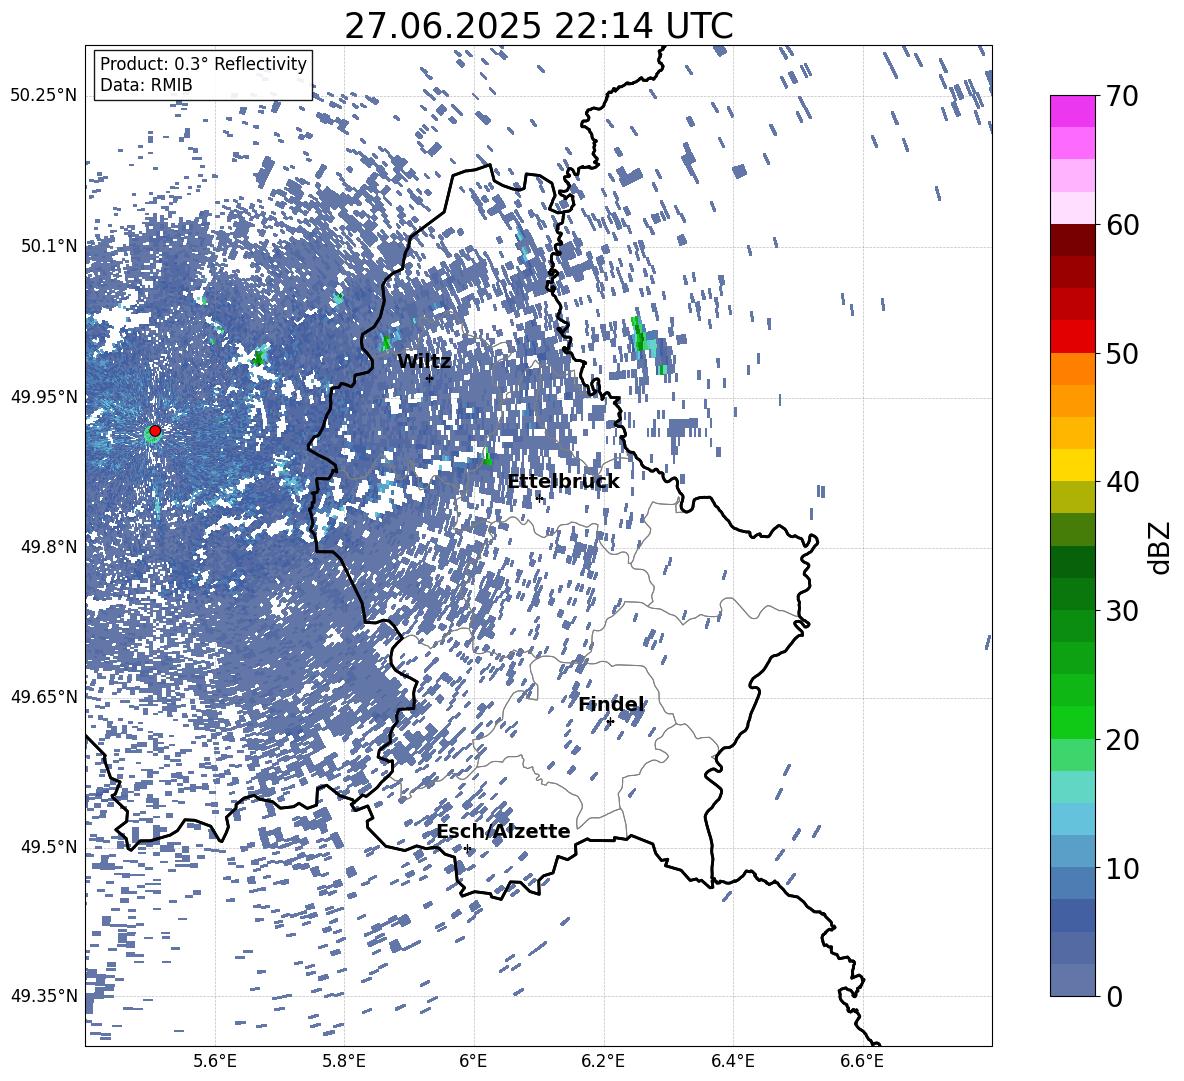Click the magenta swatch at top of colorbar
1184x1081 pixels.
click(1073, 112)
